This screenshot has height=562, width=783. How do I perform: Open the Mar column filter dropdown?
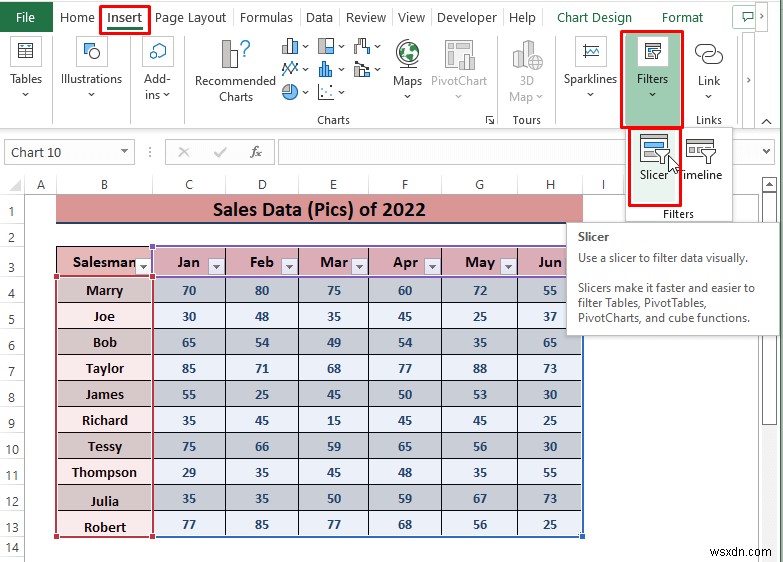tap(359, 267)
